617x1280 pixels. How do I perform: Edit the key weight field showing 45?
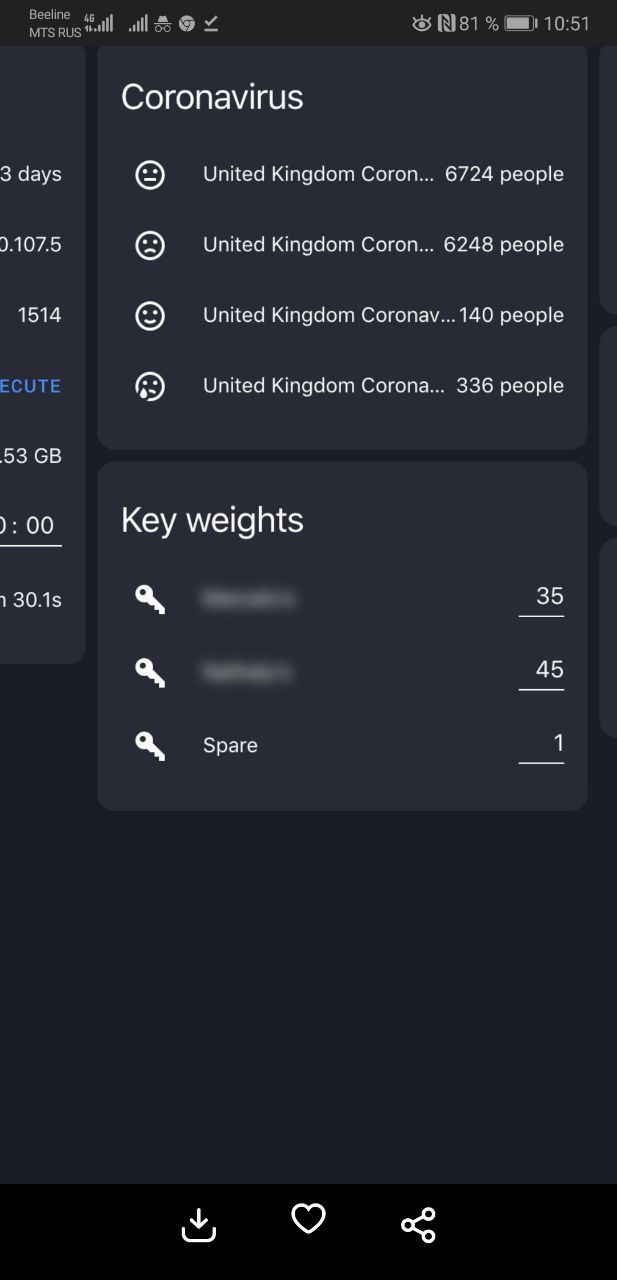(541, 671)
